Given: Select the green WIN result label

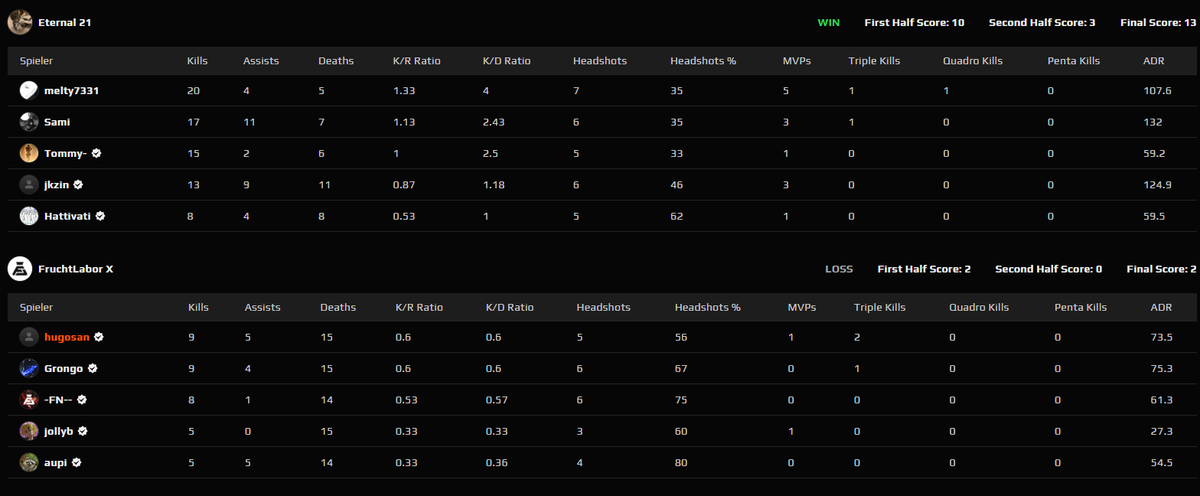Looking at the screenshot, I should tap(829, 22).
